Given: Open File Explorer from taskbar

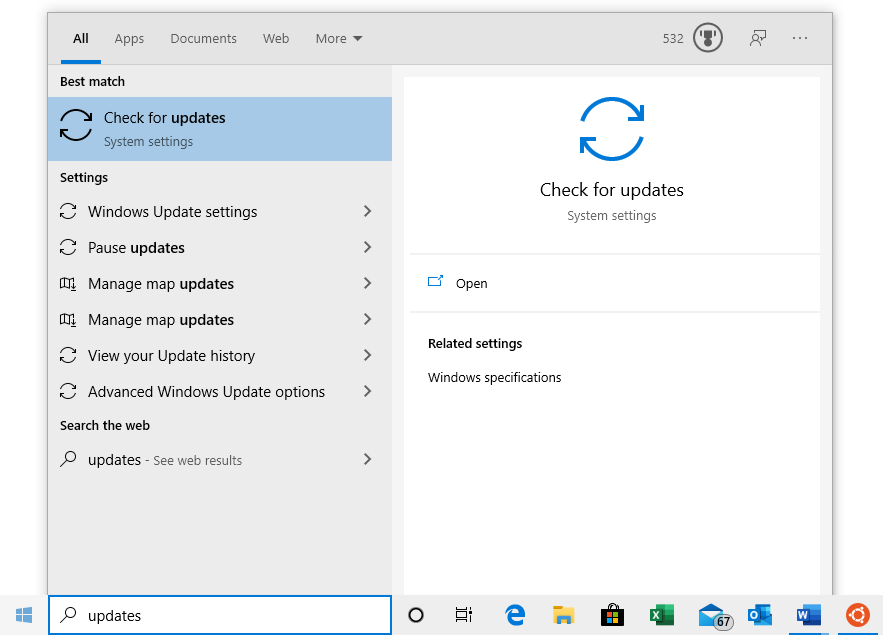Looking at the screenshot, I should pos(564,615).
